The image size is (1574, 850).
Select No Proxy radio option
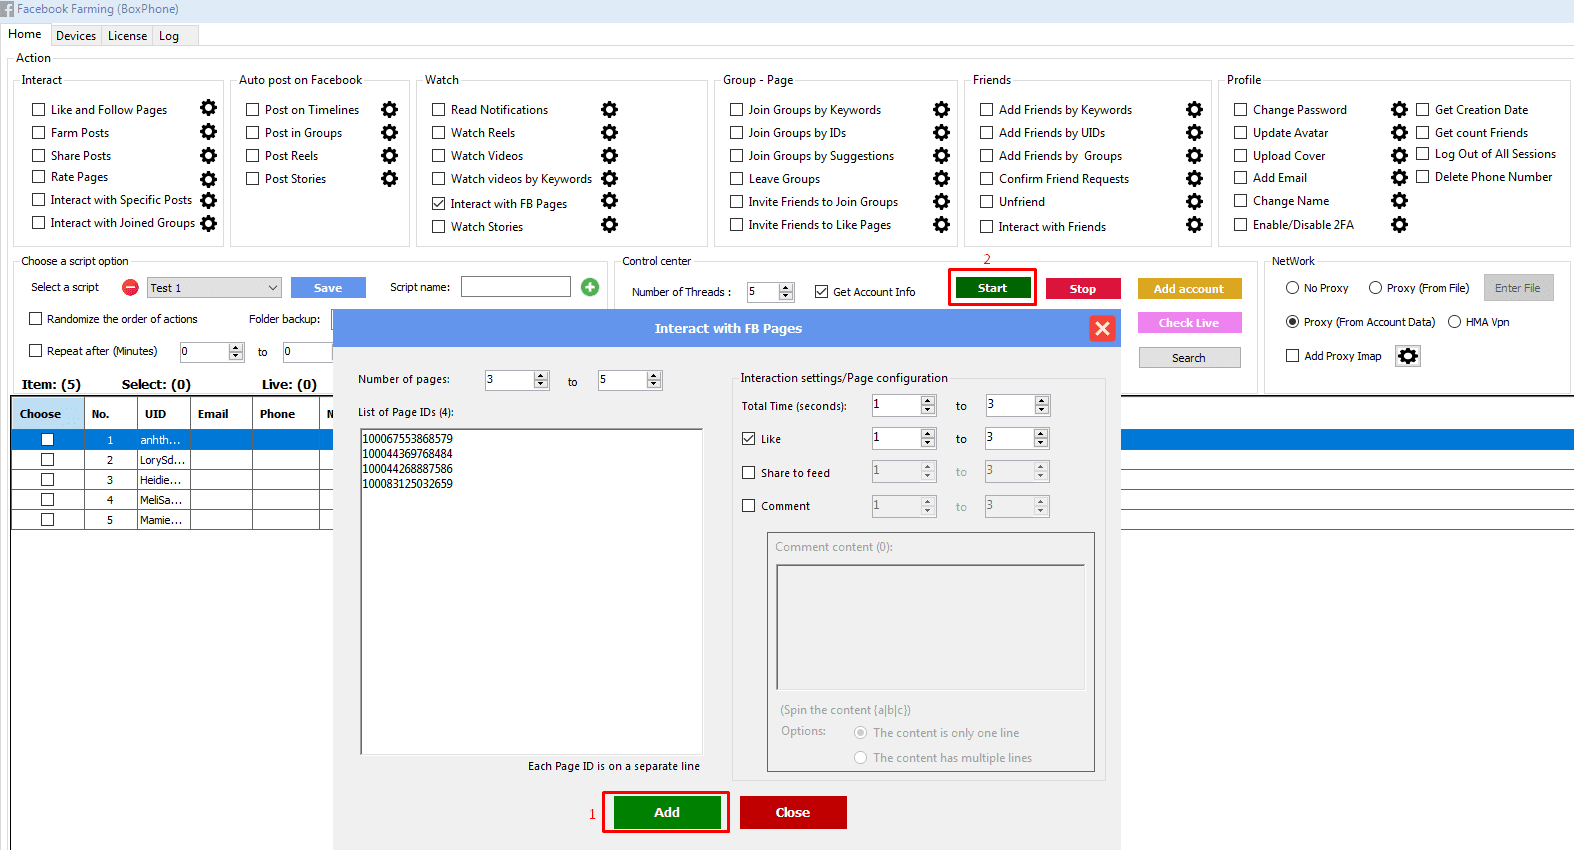[1292, 288]
